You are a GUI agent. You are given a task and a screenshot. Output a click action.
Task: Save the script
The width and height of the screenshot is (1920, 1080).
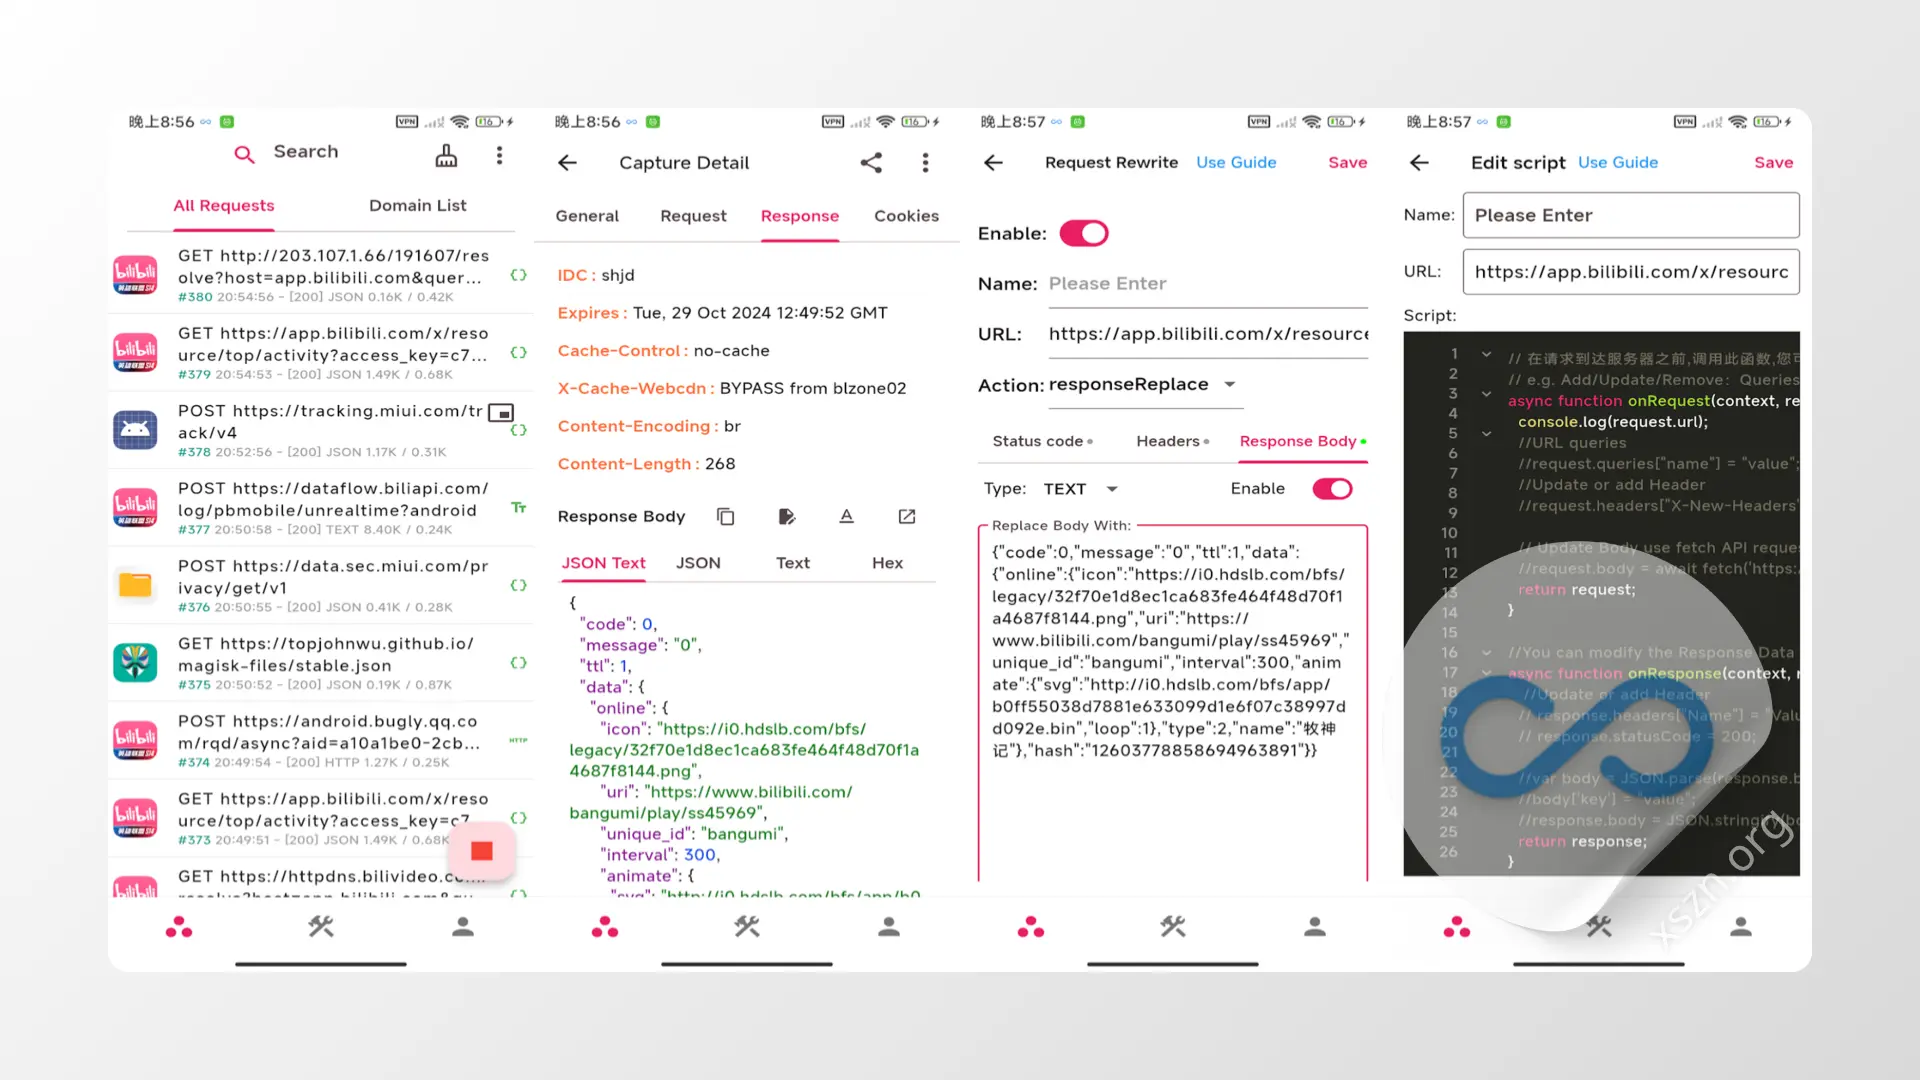(x=1773, y=163)
